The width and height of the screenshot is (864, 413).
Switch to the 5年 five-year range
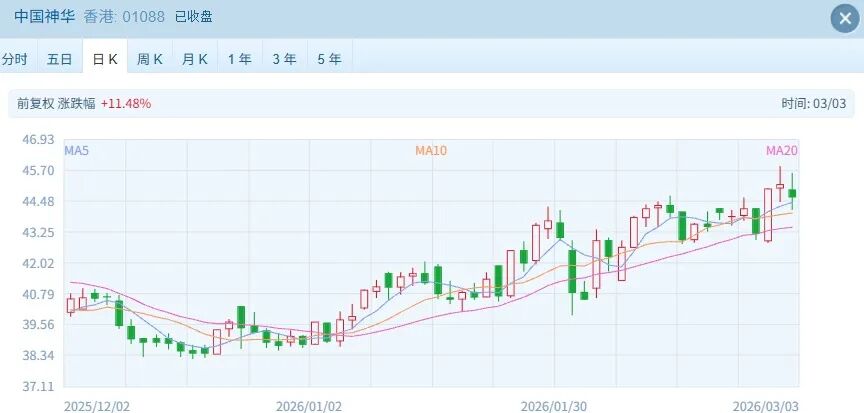pyautogui.click(x=330, y=59)
